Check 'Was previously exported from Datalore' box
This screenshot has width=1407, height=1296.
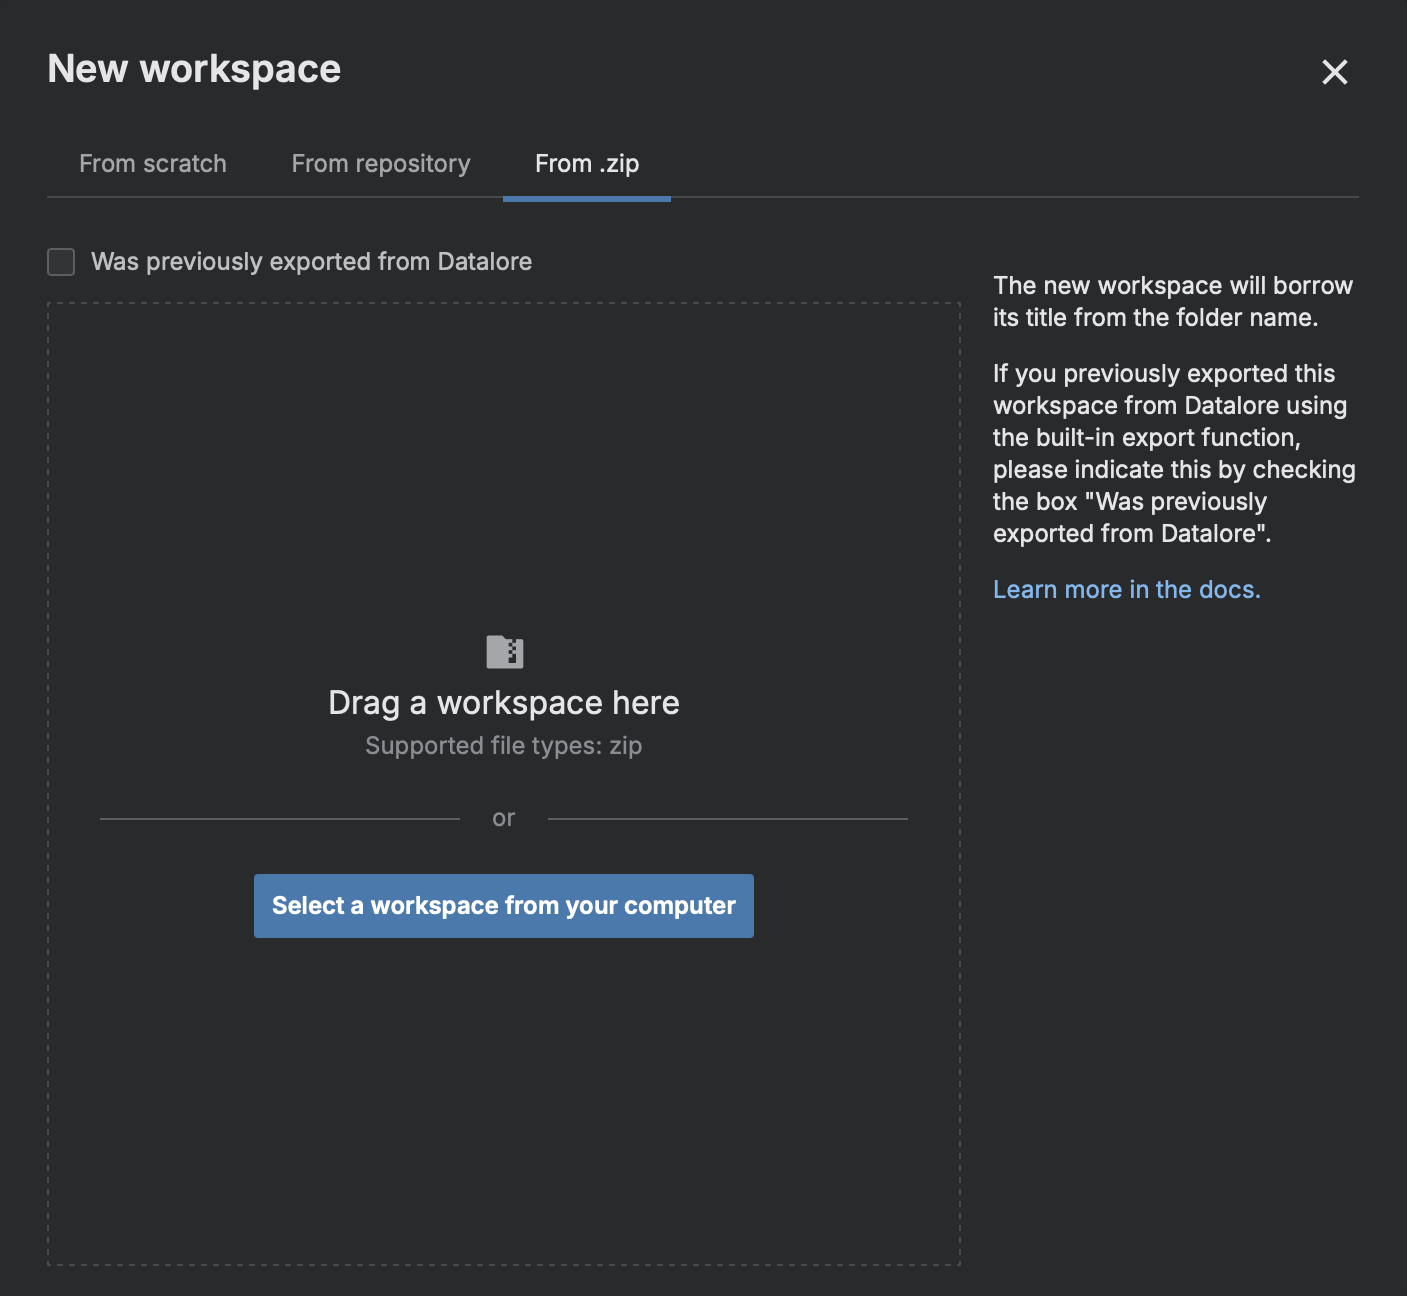(61, 262)
